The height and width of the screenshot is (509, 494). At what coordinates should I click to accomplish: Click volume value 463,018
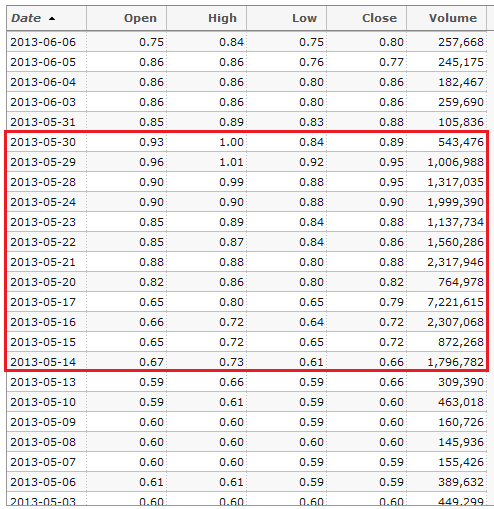pos(461,402)
